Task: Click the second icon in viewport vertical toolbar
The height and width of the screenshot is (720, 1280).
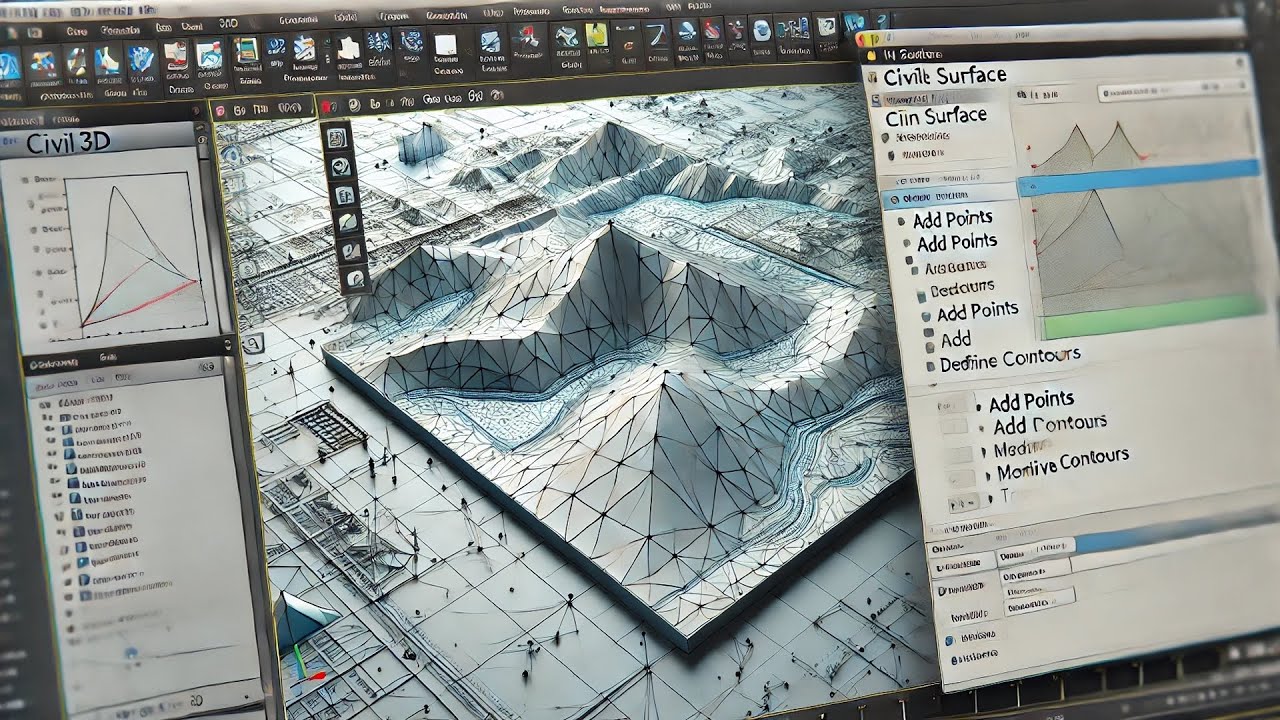Action: click(x=340, y=166)
